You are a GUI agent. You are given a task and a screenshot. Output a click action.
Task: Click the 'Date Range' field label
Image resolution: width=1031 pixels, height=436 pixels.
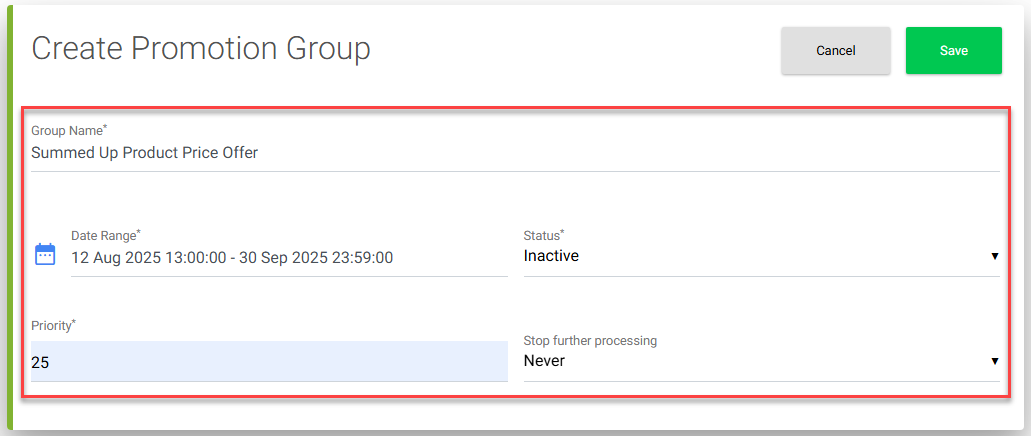(x=106, y=235)
